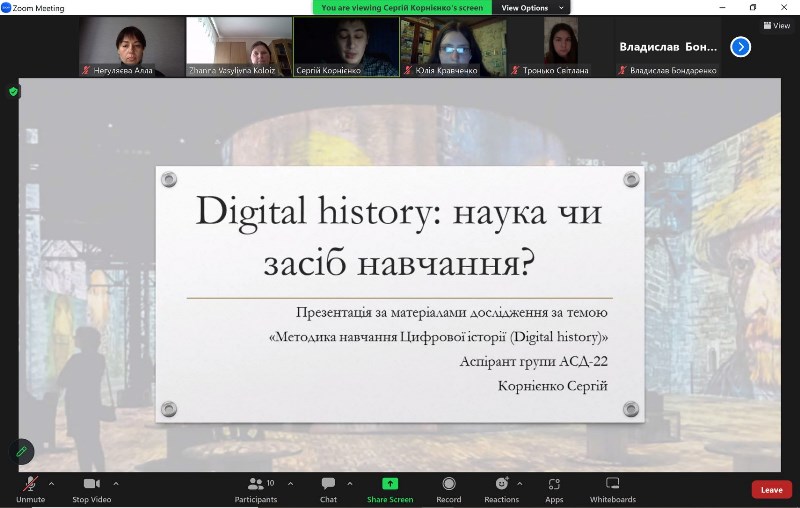The height and width of the screenshot is (508, 800).
Task: Expand the Participants options arrow
Action: (291, 484)
